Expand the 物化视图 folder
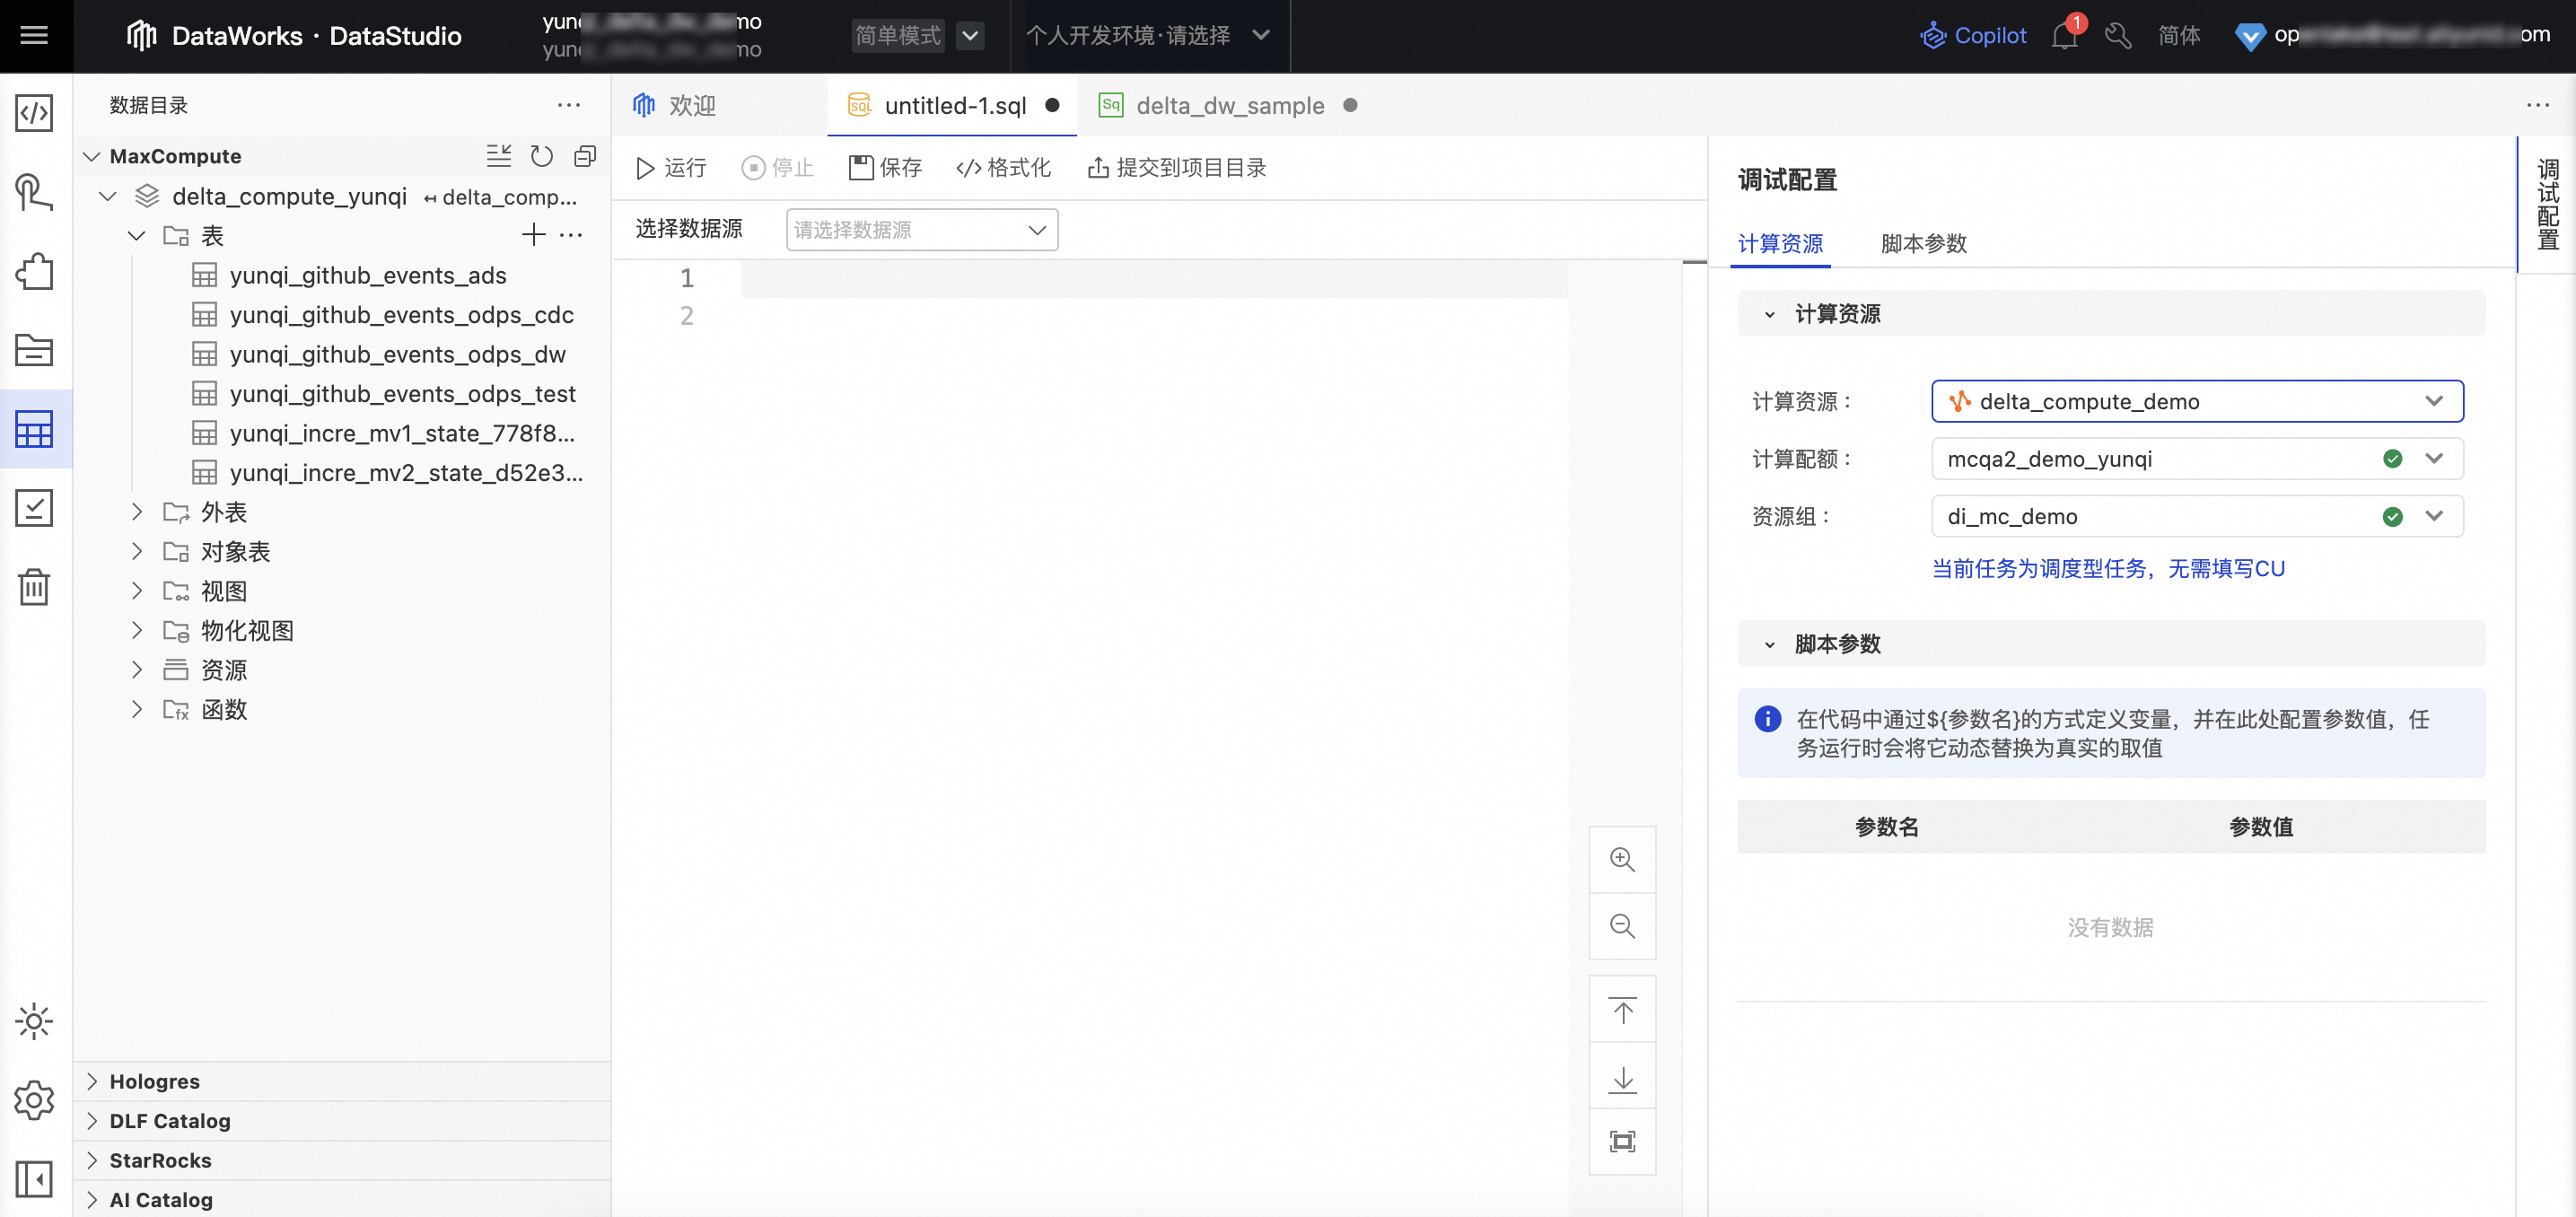Image resolution: width=2576 pixels, height=1217 pixels. coord(137,630)
